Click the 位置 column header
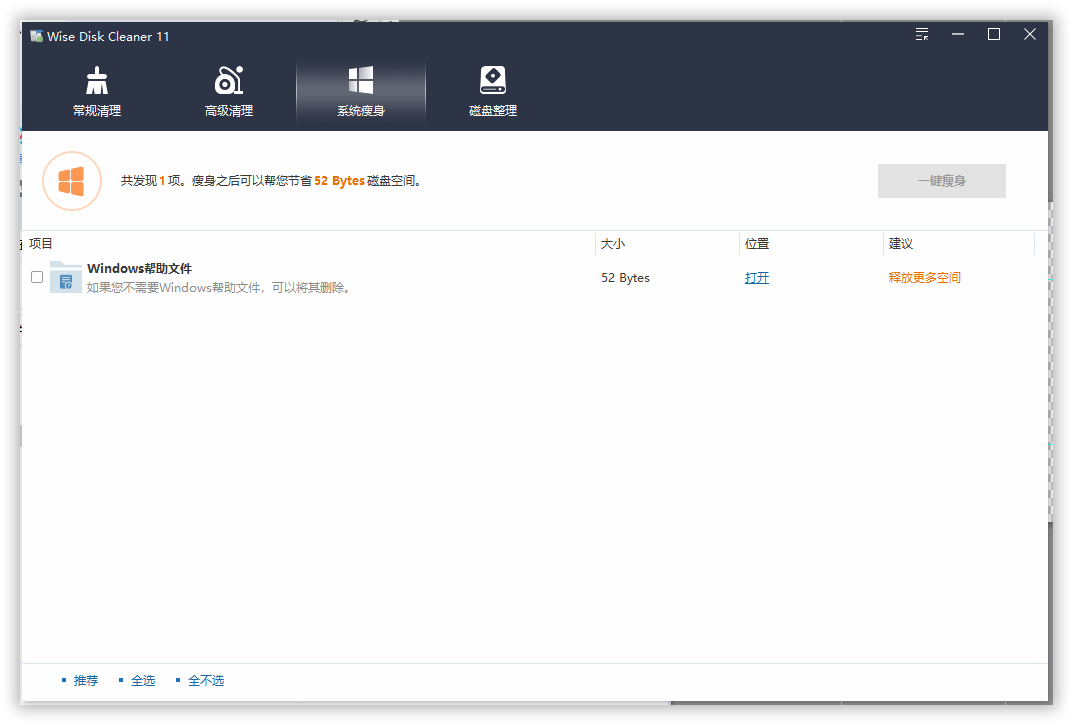 click(x=757, y=244)
